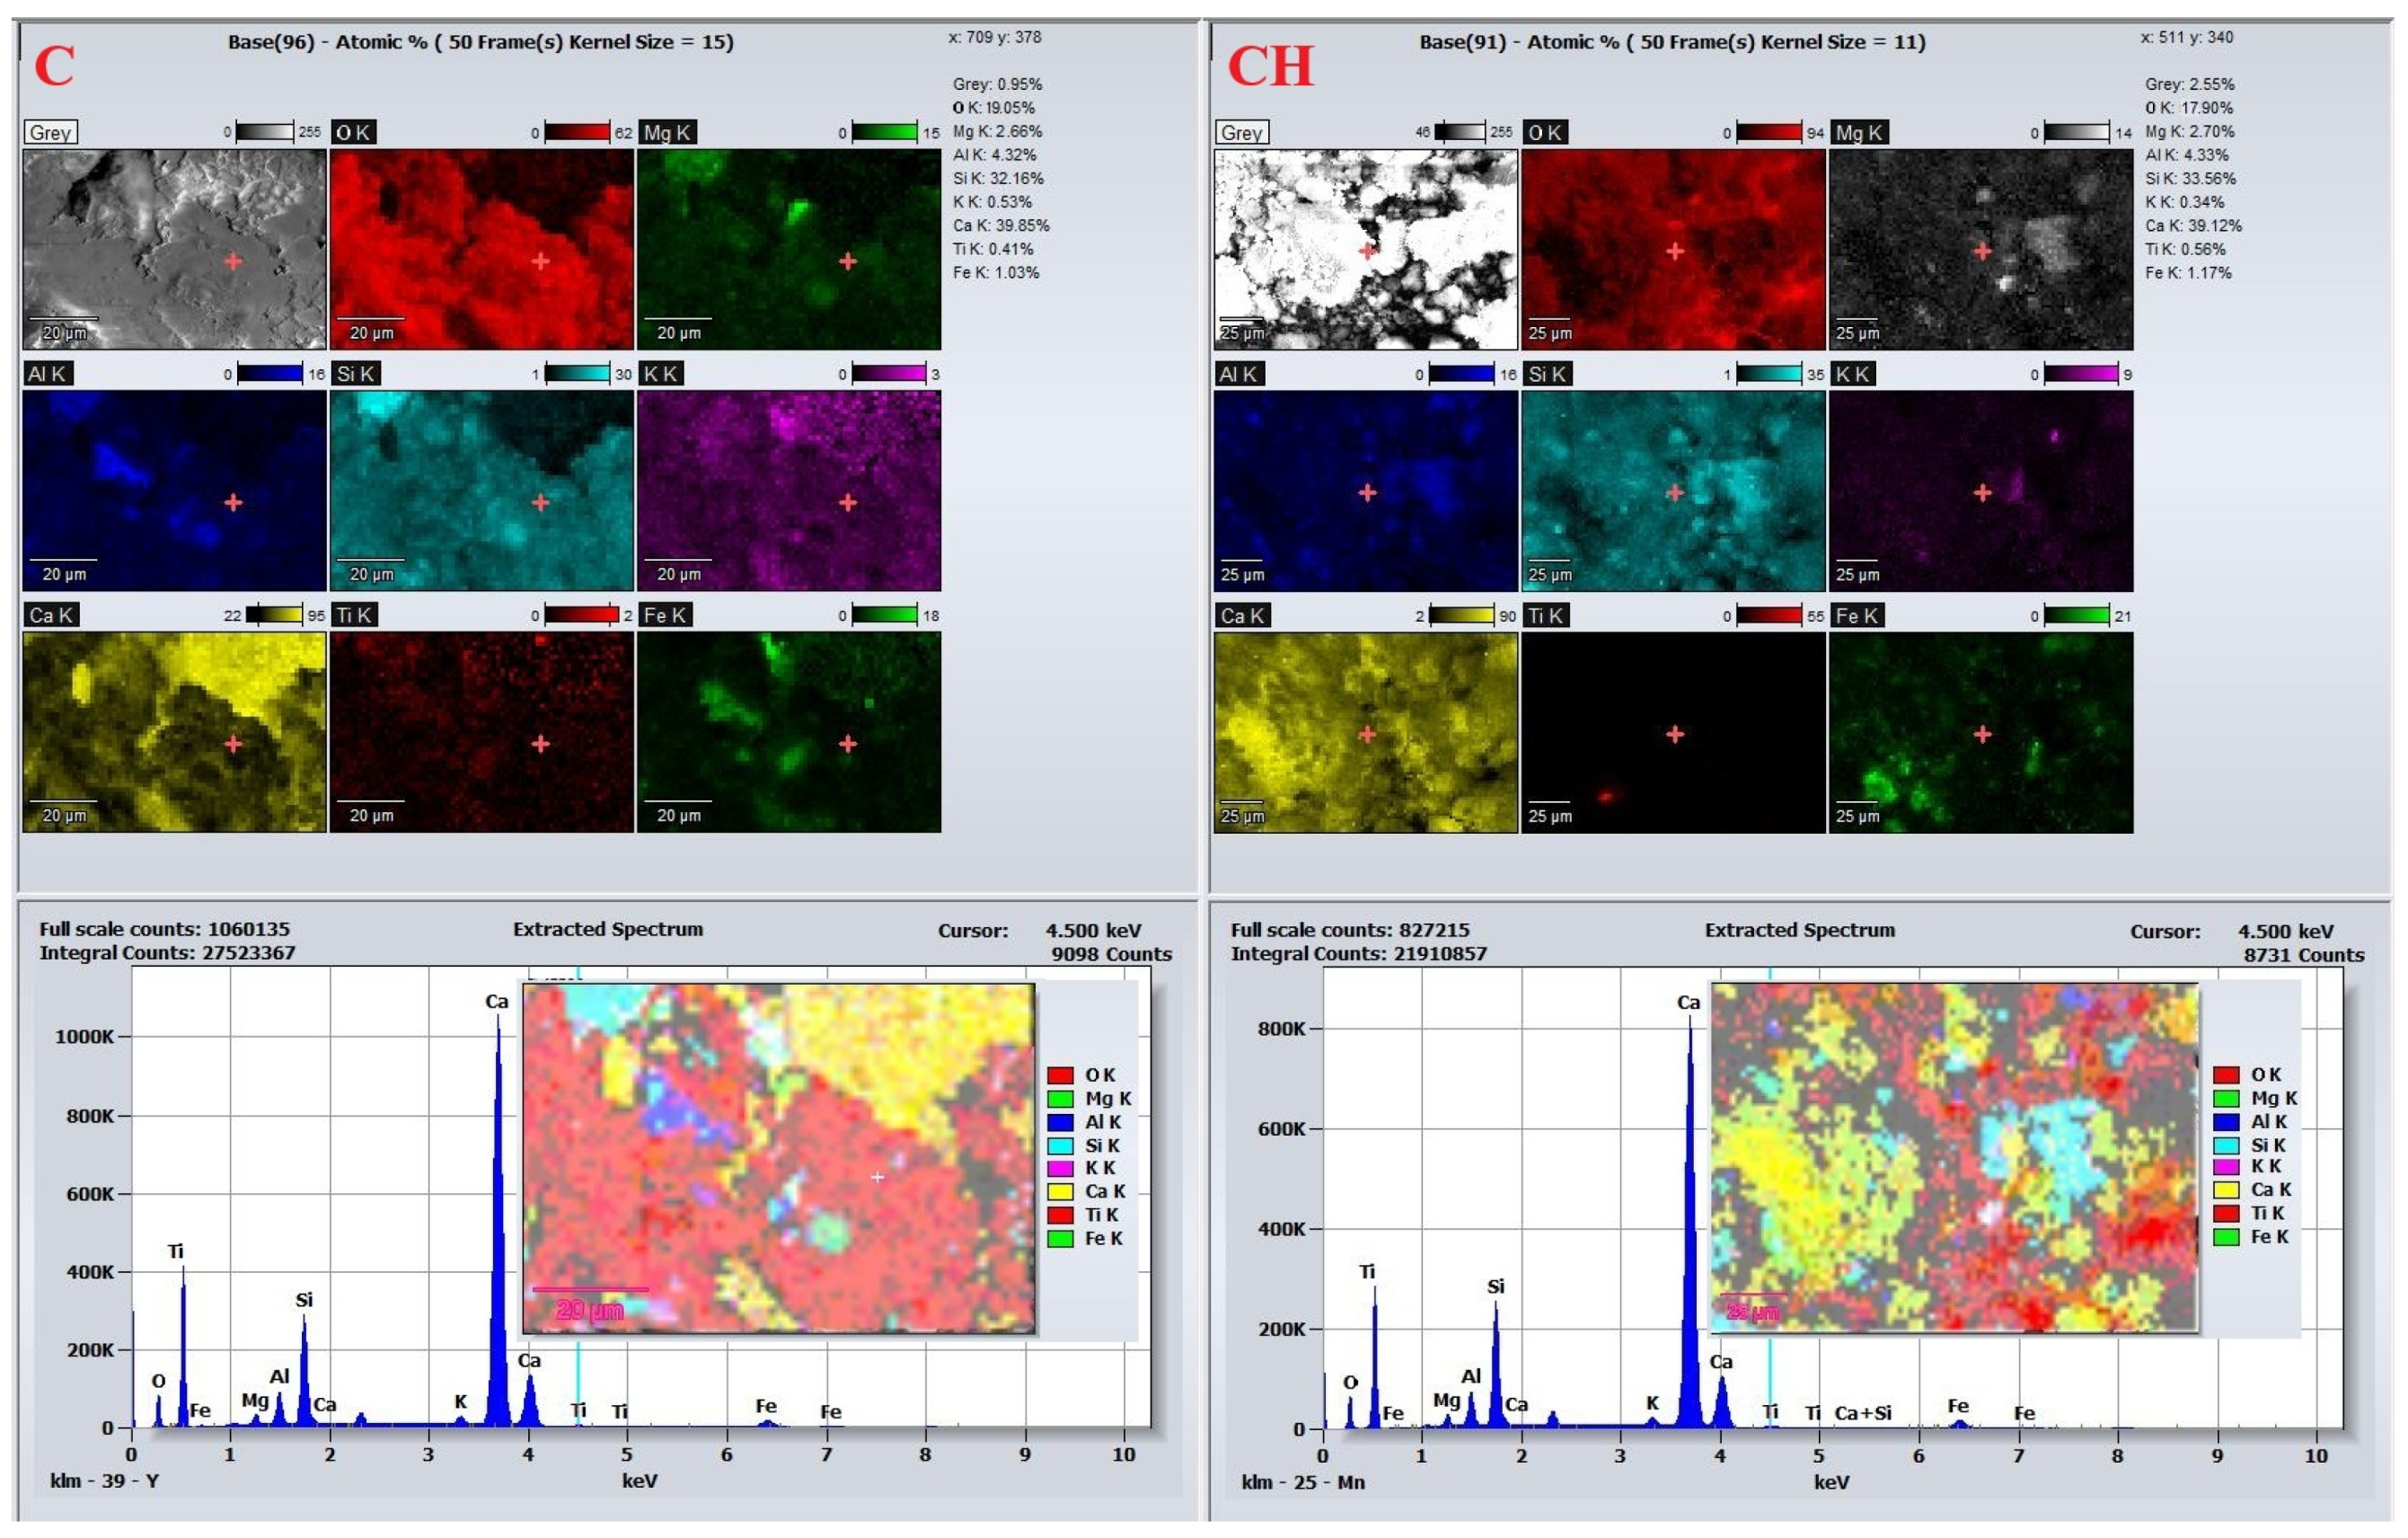Viewport: 2408px width, 1538px height.
Task: Click the Fe K green color scale in panel CH
Action: (2077, 615)
